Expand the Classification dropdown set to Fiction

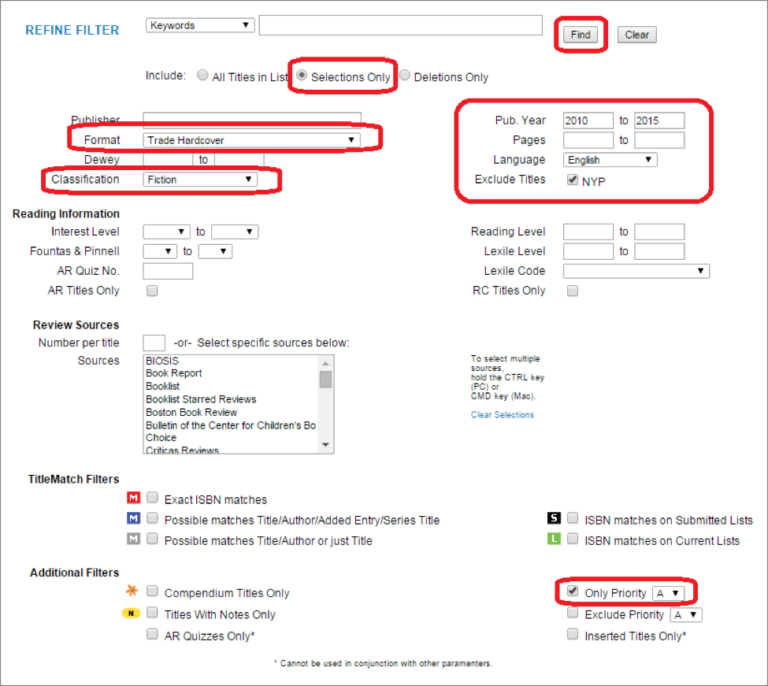point(200,180)
